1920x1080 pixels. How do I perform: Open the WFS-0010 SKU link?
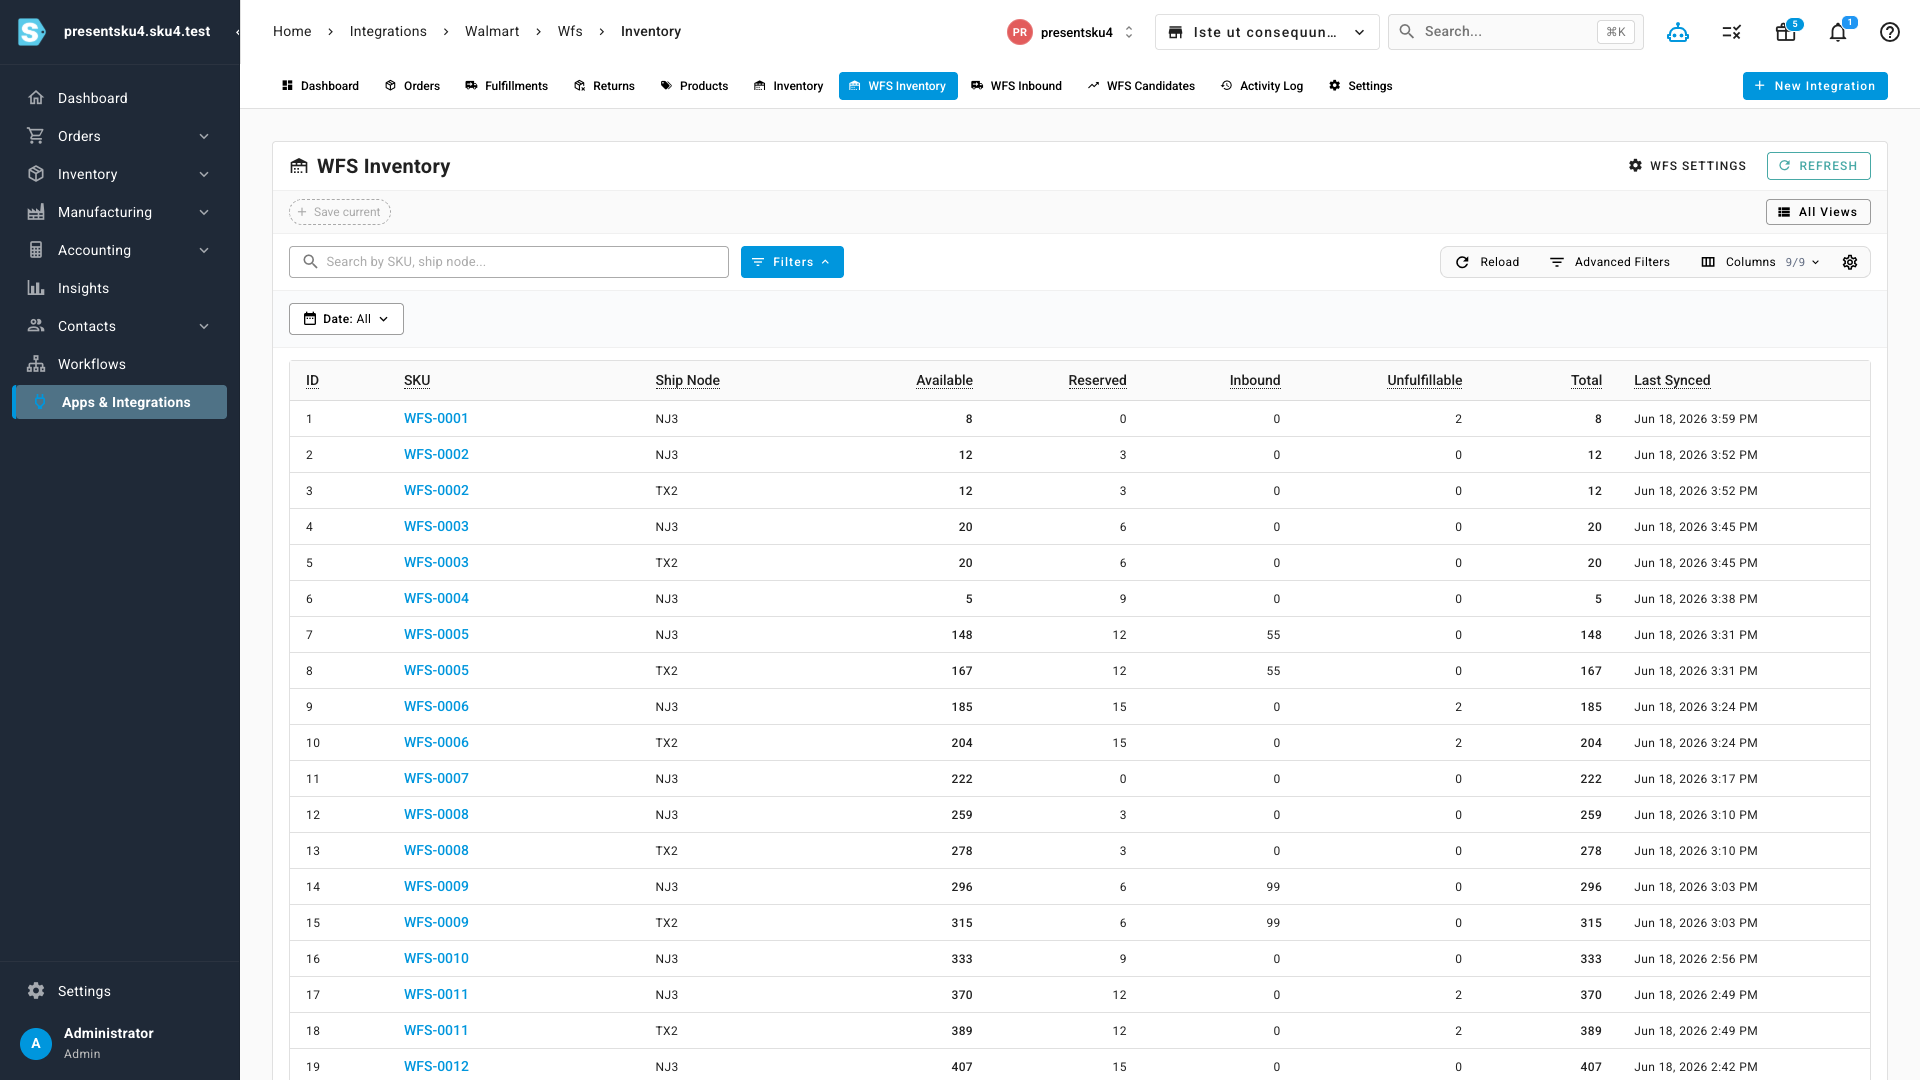click(x=436, y=958)
